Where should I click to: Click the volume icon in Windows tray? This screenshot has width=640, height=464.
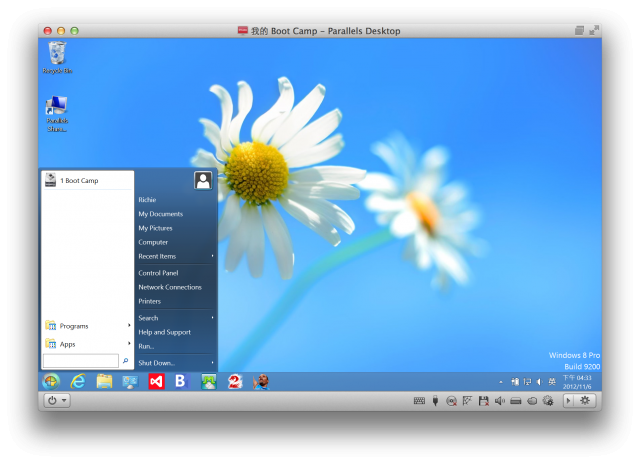click(539, 382)
